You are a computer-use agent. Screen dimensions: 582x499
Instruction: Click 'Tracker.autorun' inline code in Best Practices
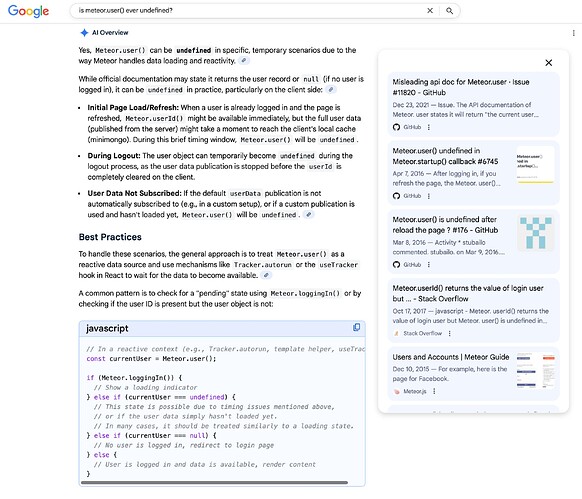262,265
